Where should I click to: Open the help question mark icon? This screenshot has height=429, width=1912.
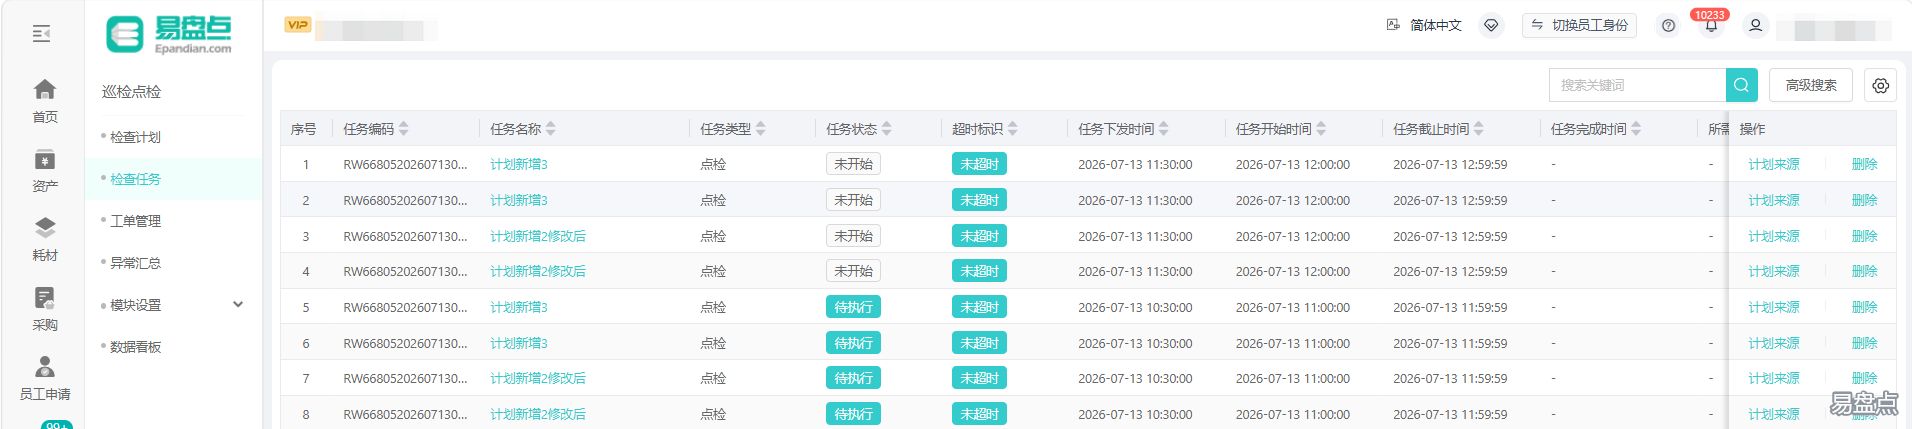(x=1668, y=26)
